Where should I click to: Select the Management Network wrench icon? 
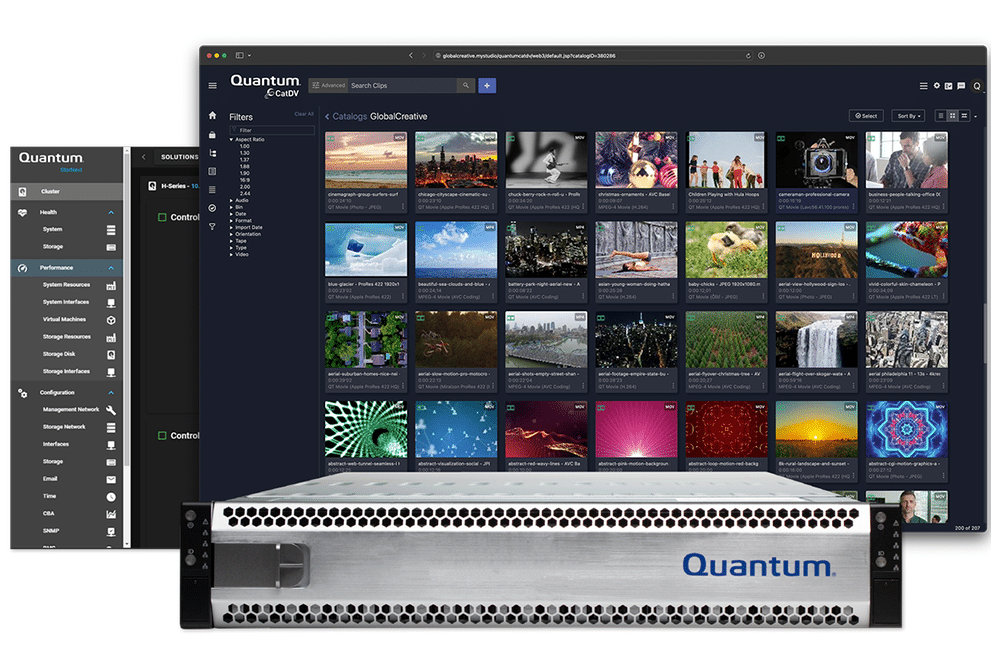(x=110, y=409)
